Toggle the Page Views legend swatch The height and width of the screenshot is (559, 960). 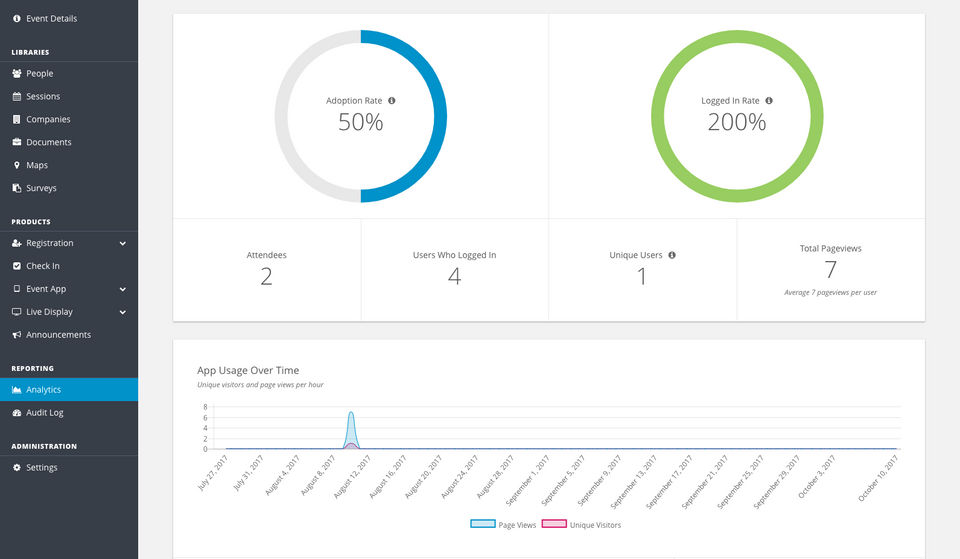[x=482, y=524]
